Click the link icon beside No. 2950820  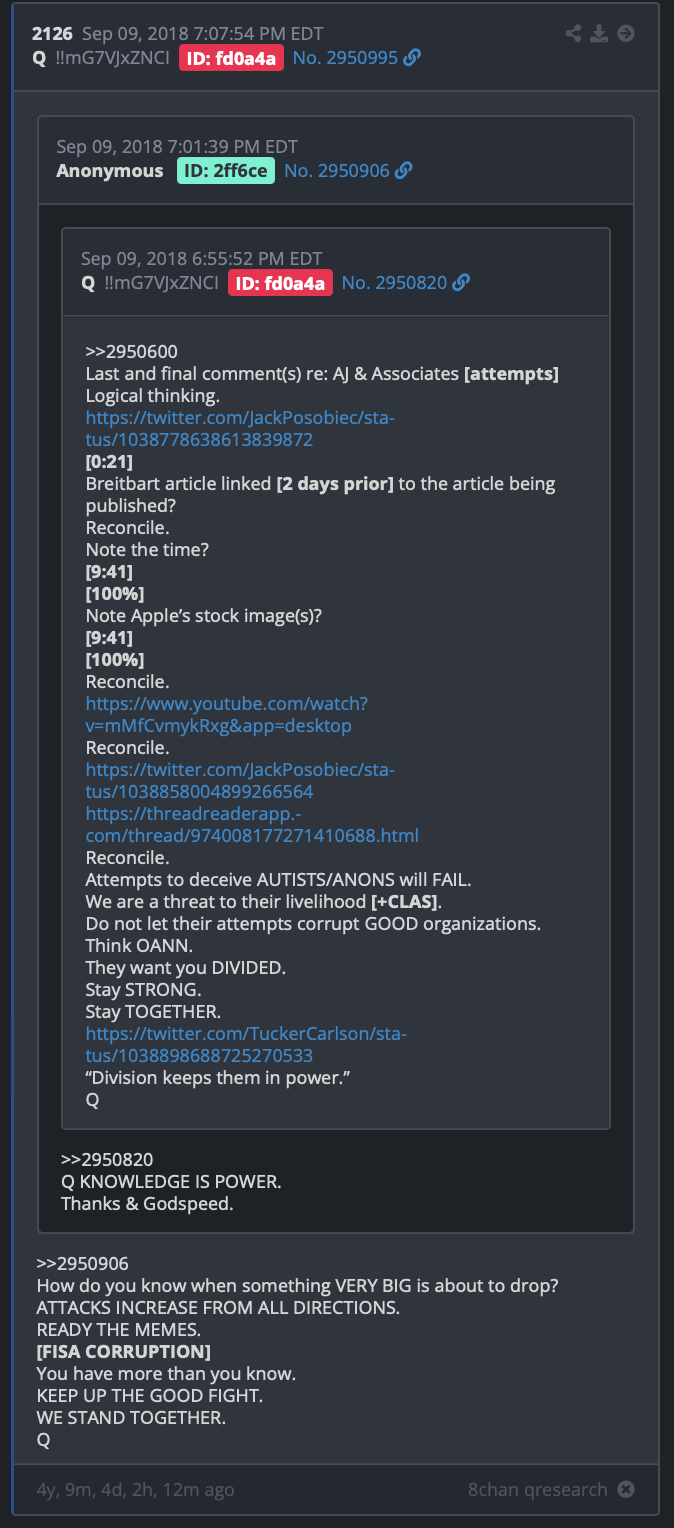click(461, 283)
